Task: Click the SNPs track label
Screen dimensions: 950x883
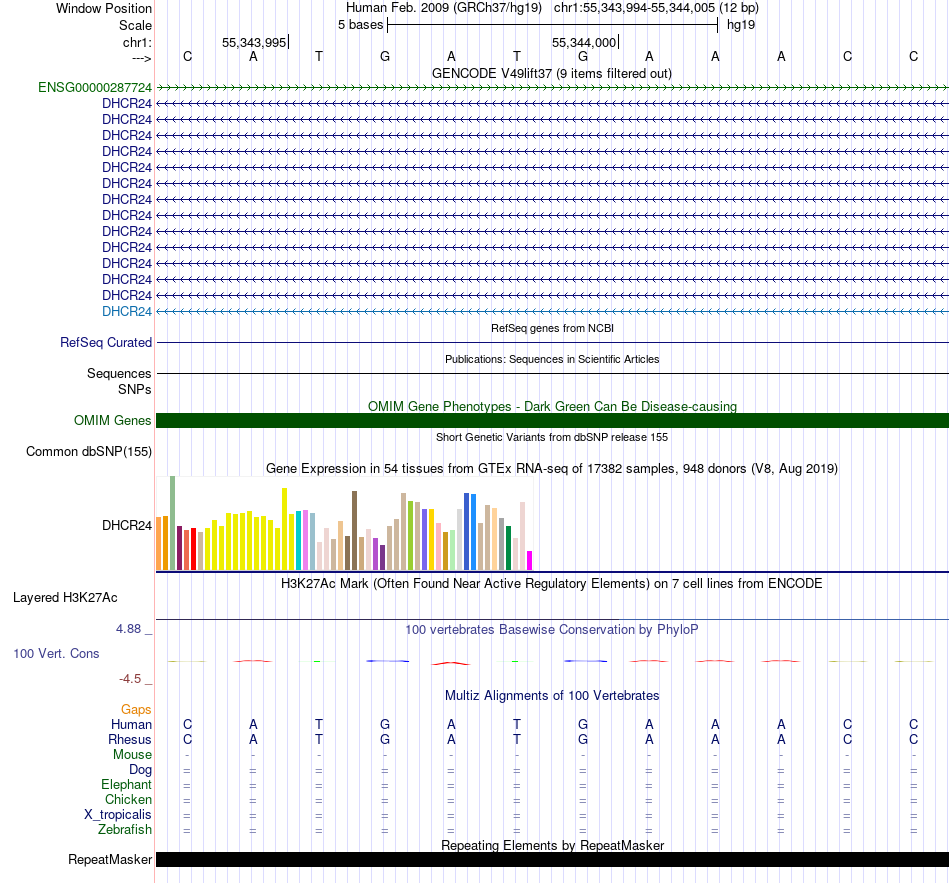Action: pos(135,389)
